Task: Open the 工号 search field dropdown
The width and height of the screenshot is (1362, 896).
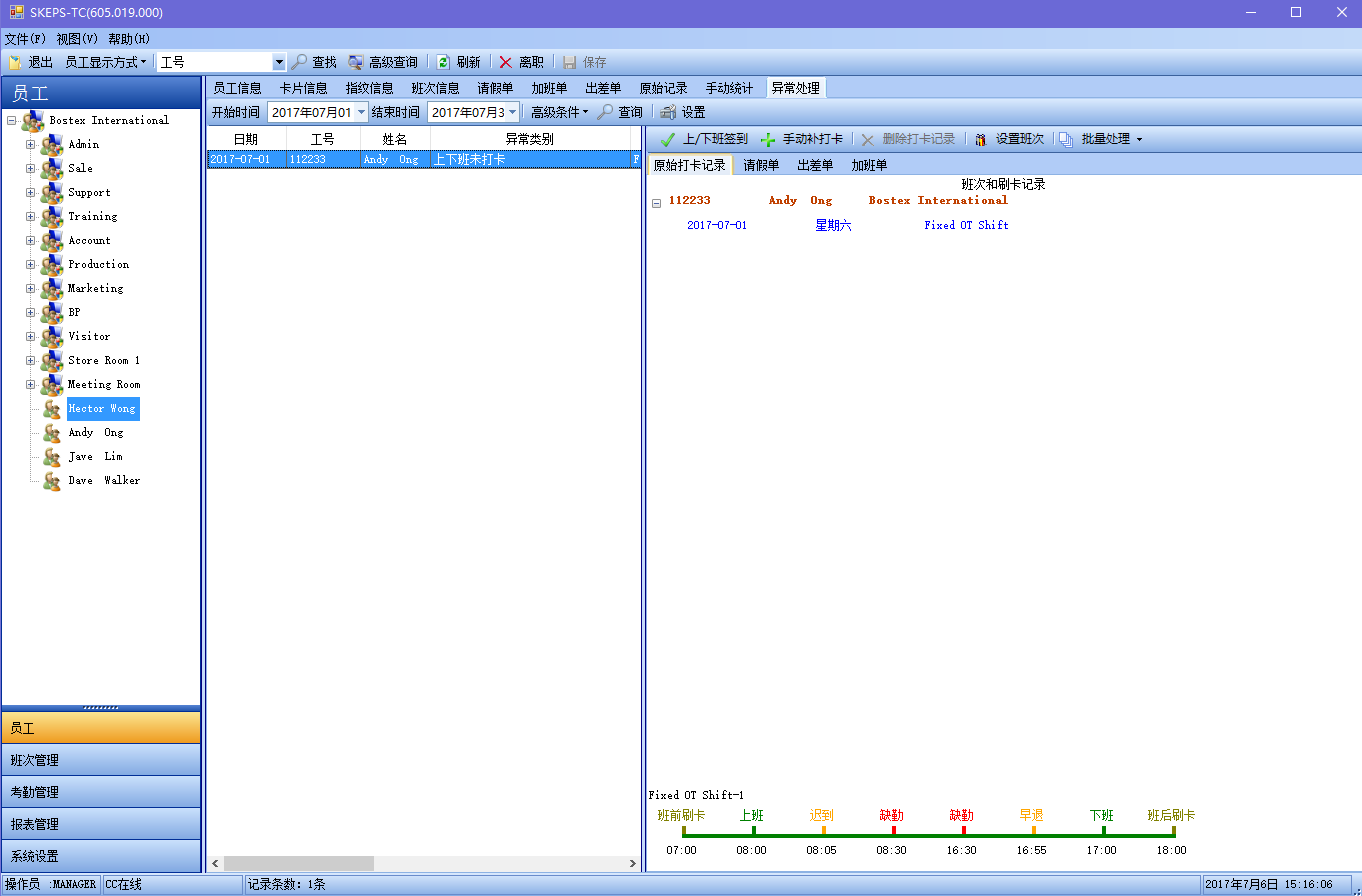Action: pos(279,62)
